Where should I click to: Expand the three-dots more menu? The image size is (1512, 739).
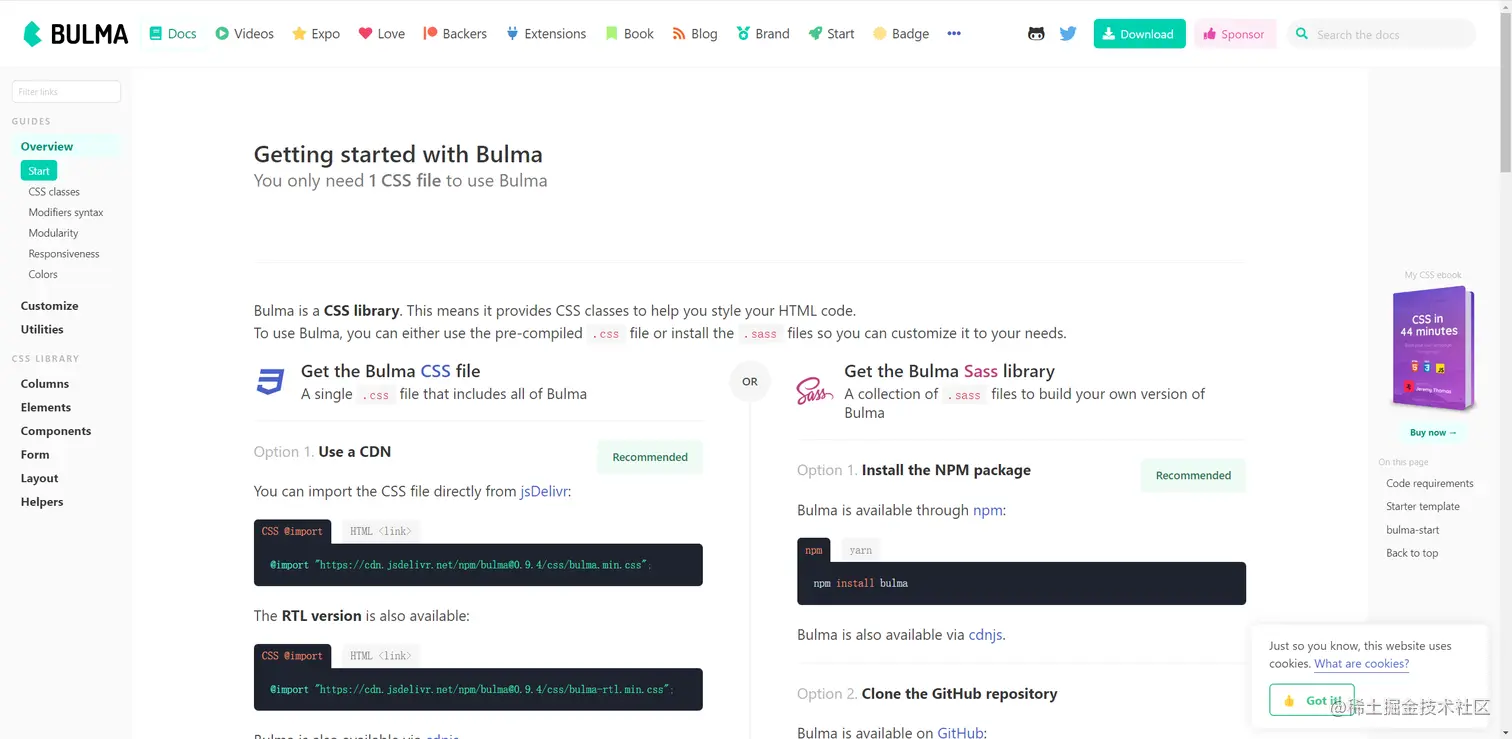point(954,34)
